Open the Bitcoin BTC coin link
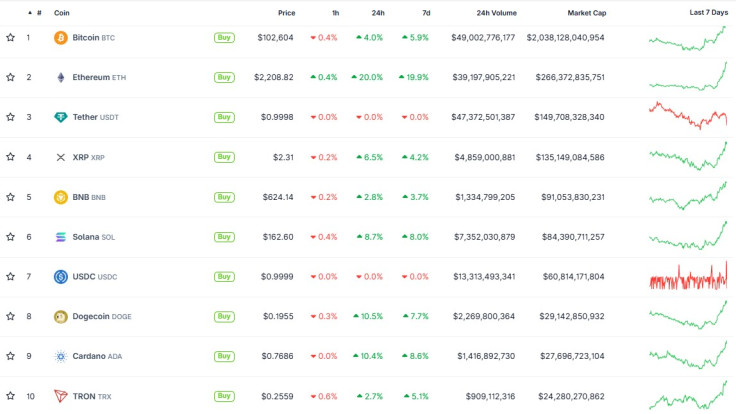 (93, 38)
